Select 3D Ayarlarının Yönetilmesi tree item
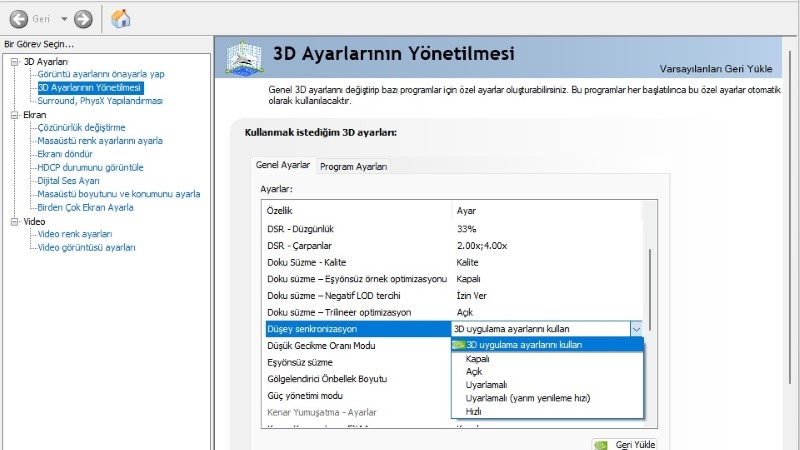Viewport: 800px width, 450px height. pos(89,88)
